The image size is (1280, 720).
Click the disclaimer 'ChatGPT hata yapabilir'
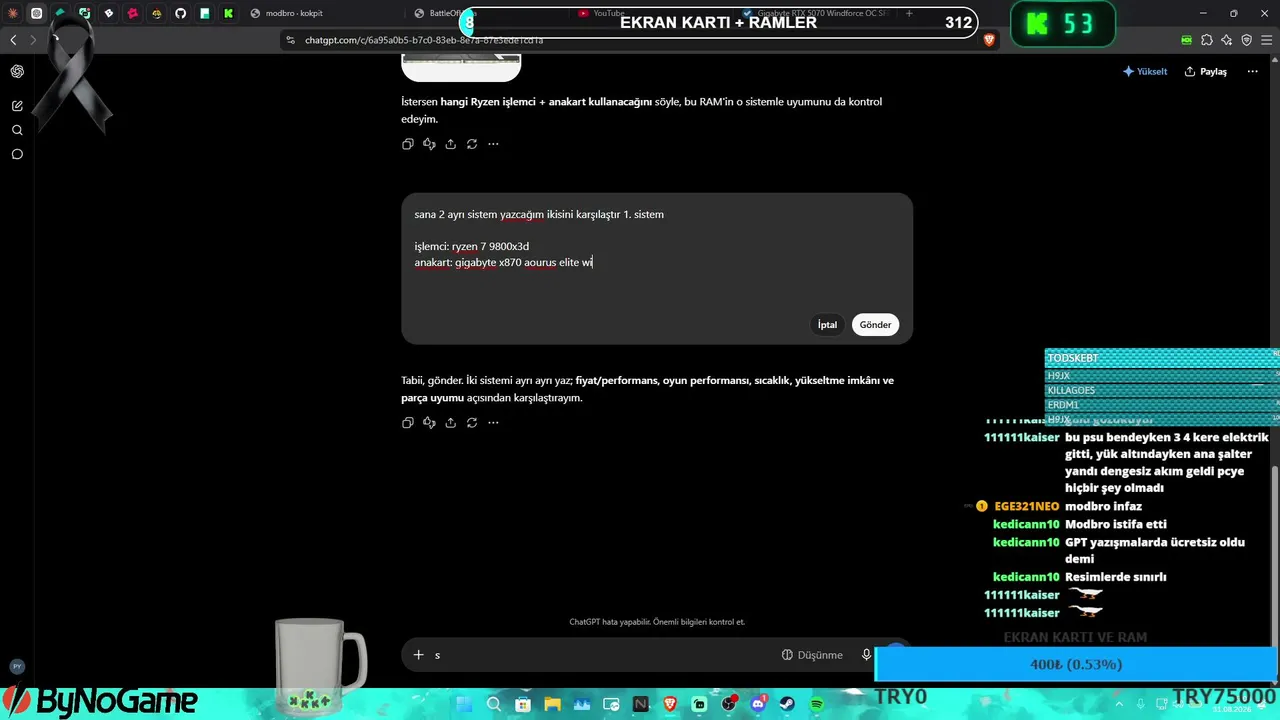tap(657, 622)
